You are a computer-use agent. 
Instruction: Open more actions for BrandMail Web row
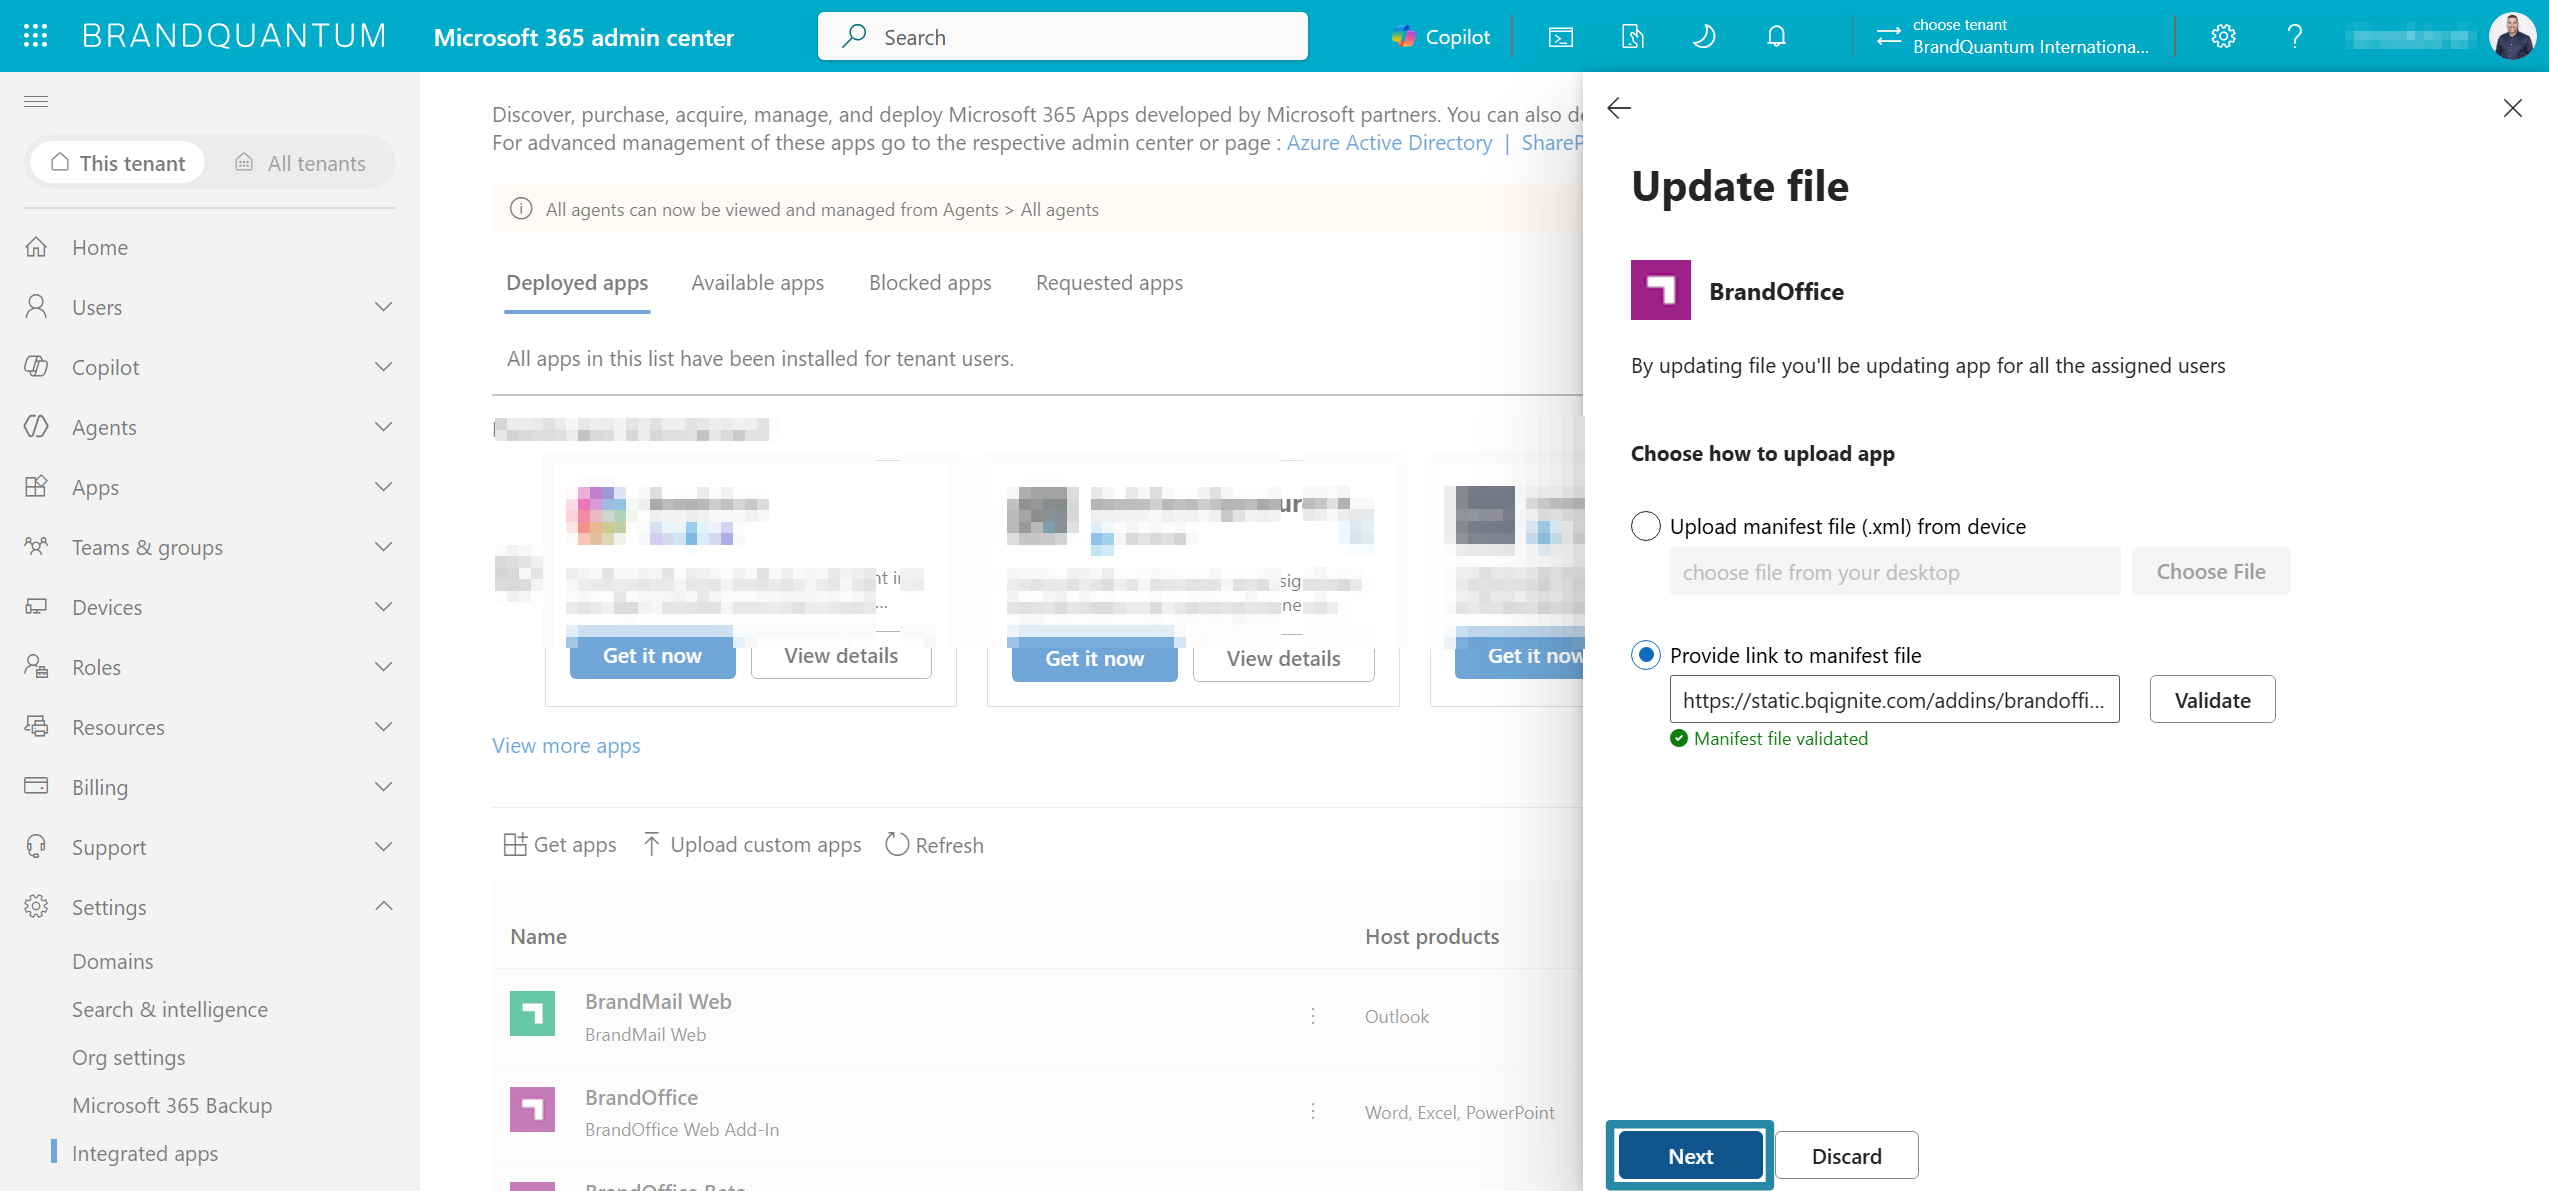(x=1313, y=1016)
